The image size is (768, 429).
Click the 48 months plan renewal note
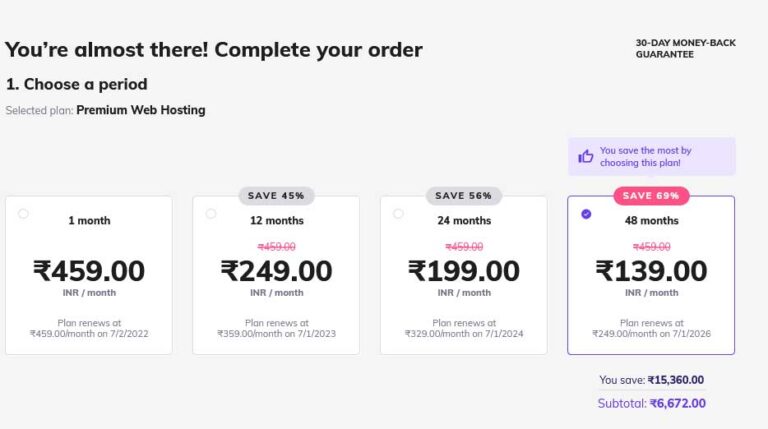(651, 328)
